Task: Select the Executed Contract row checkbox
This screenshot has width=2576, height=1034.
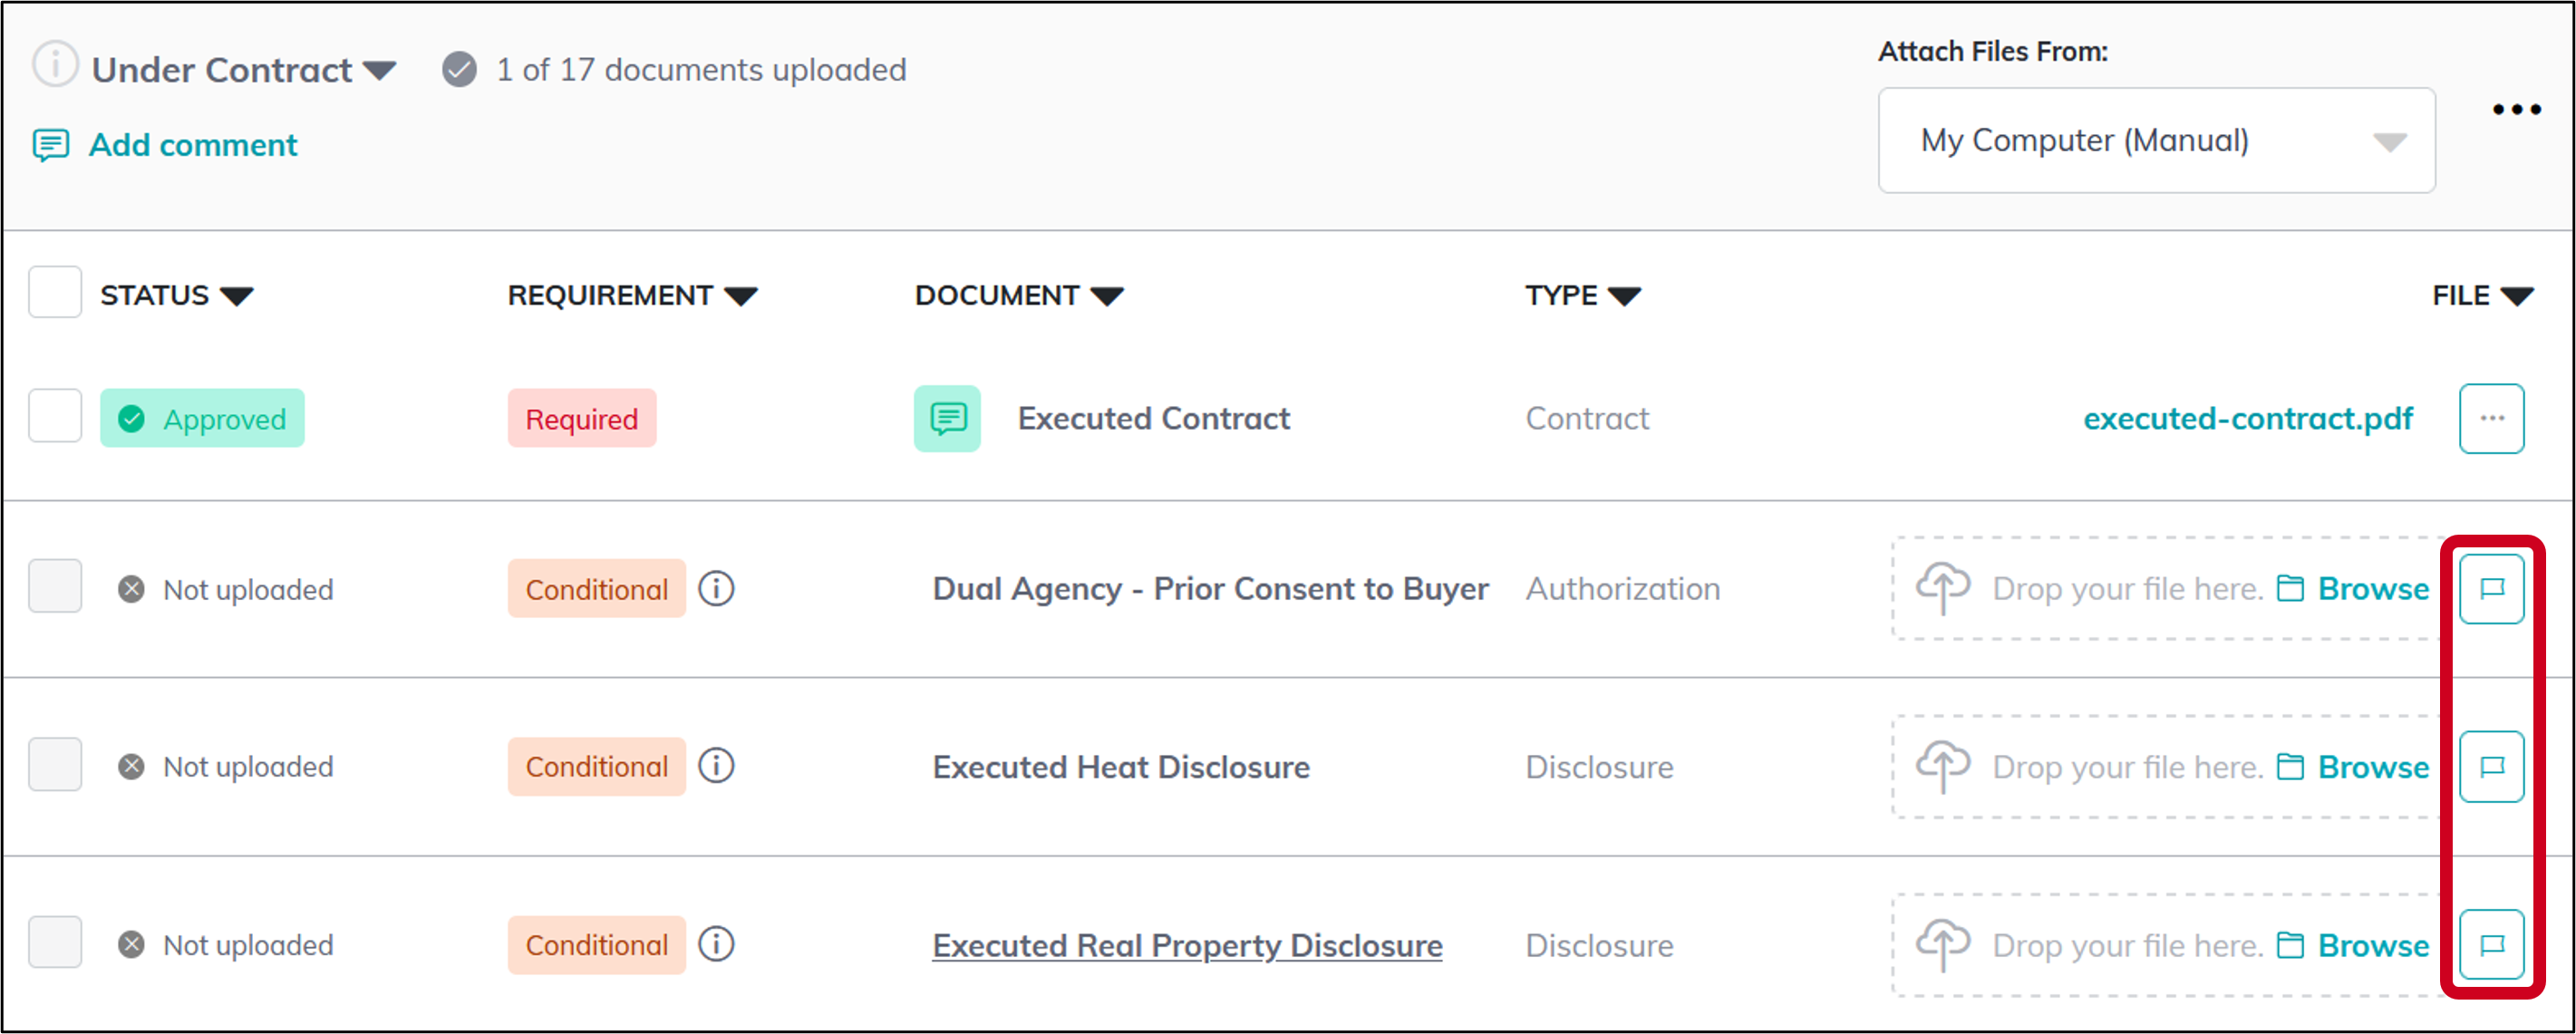Action: click(55, 415)
